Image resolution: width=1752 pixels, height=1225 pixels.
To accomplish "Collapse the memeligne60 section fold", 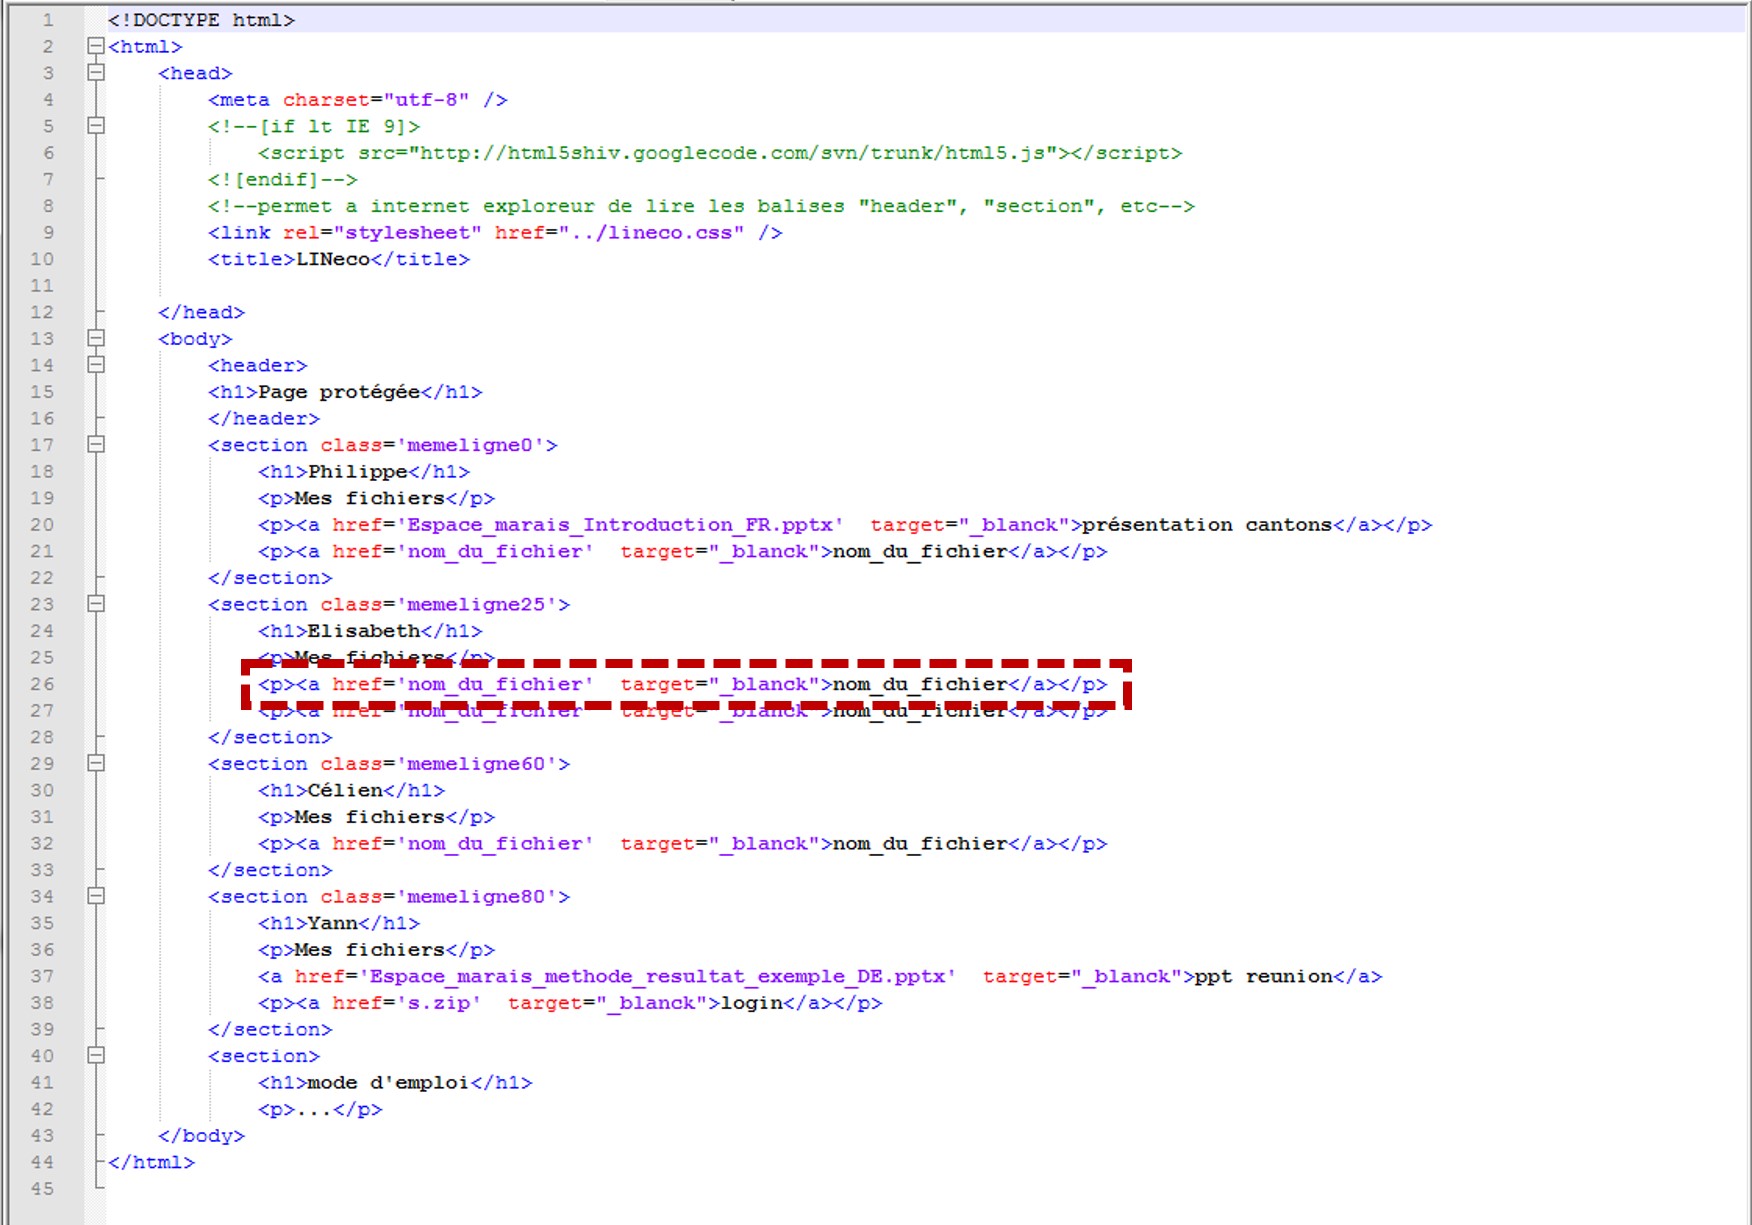I will pyautogui.click(x=96, y=763).
